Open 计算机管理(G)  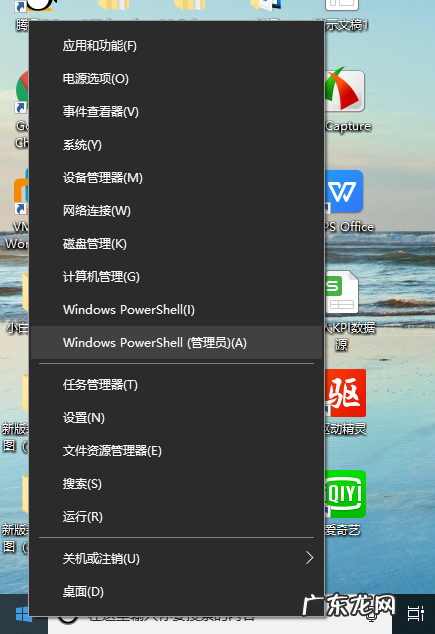(177, 277)
